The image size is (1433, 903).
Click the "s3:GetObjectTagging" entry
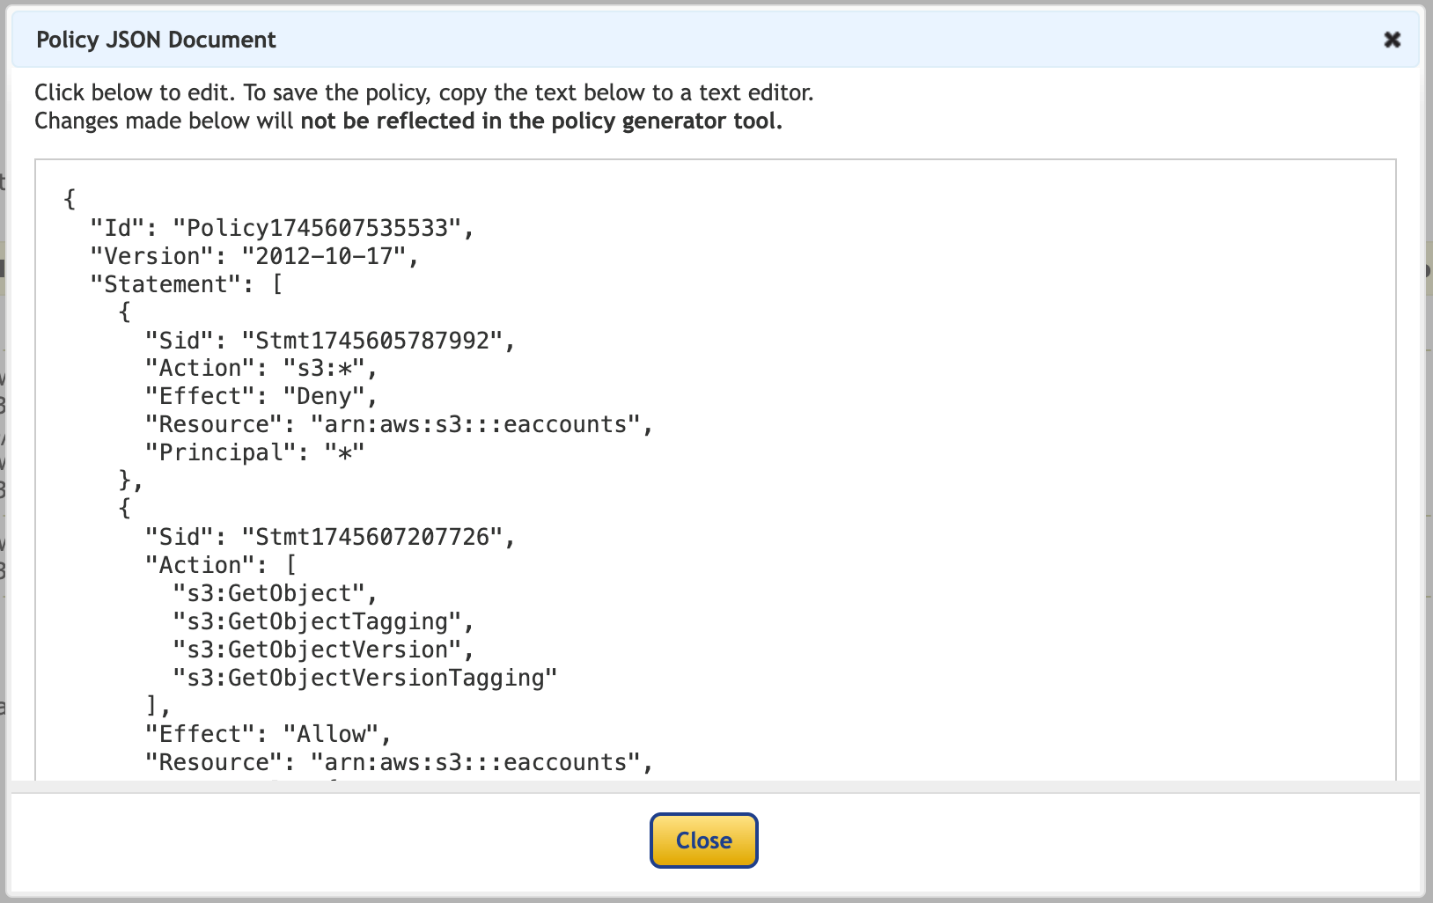323,621
